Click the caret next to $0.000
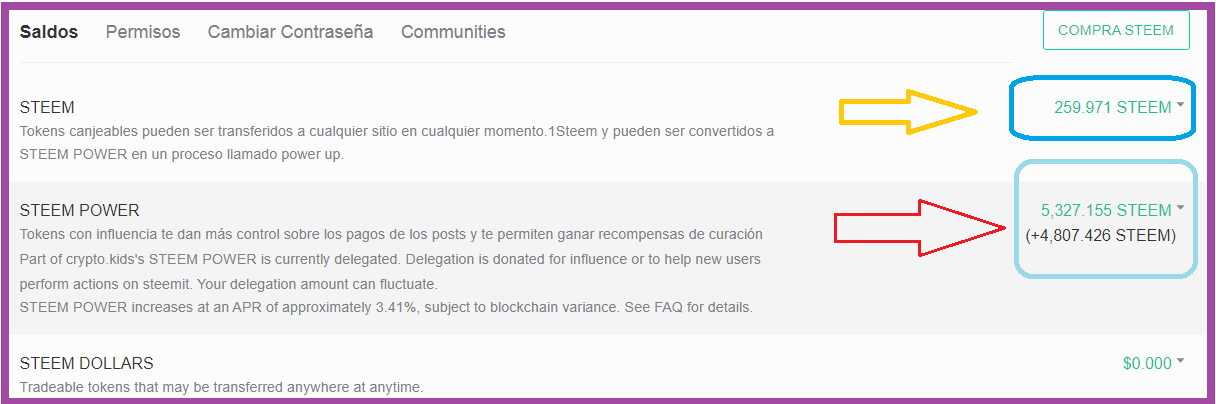1216x404 pixels. pyautogui.click(x=1181, y=361)
